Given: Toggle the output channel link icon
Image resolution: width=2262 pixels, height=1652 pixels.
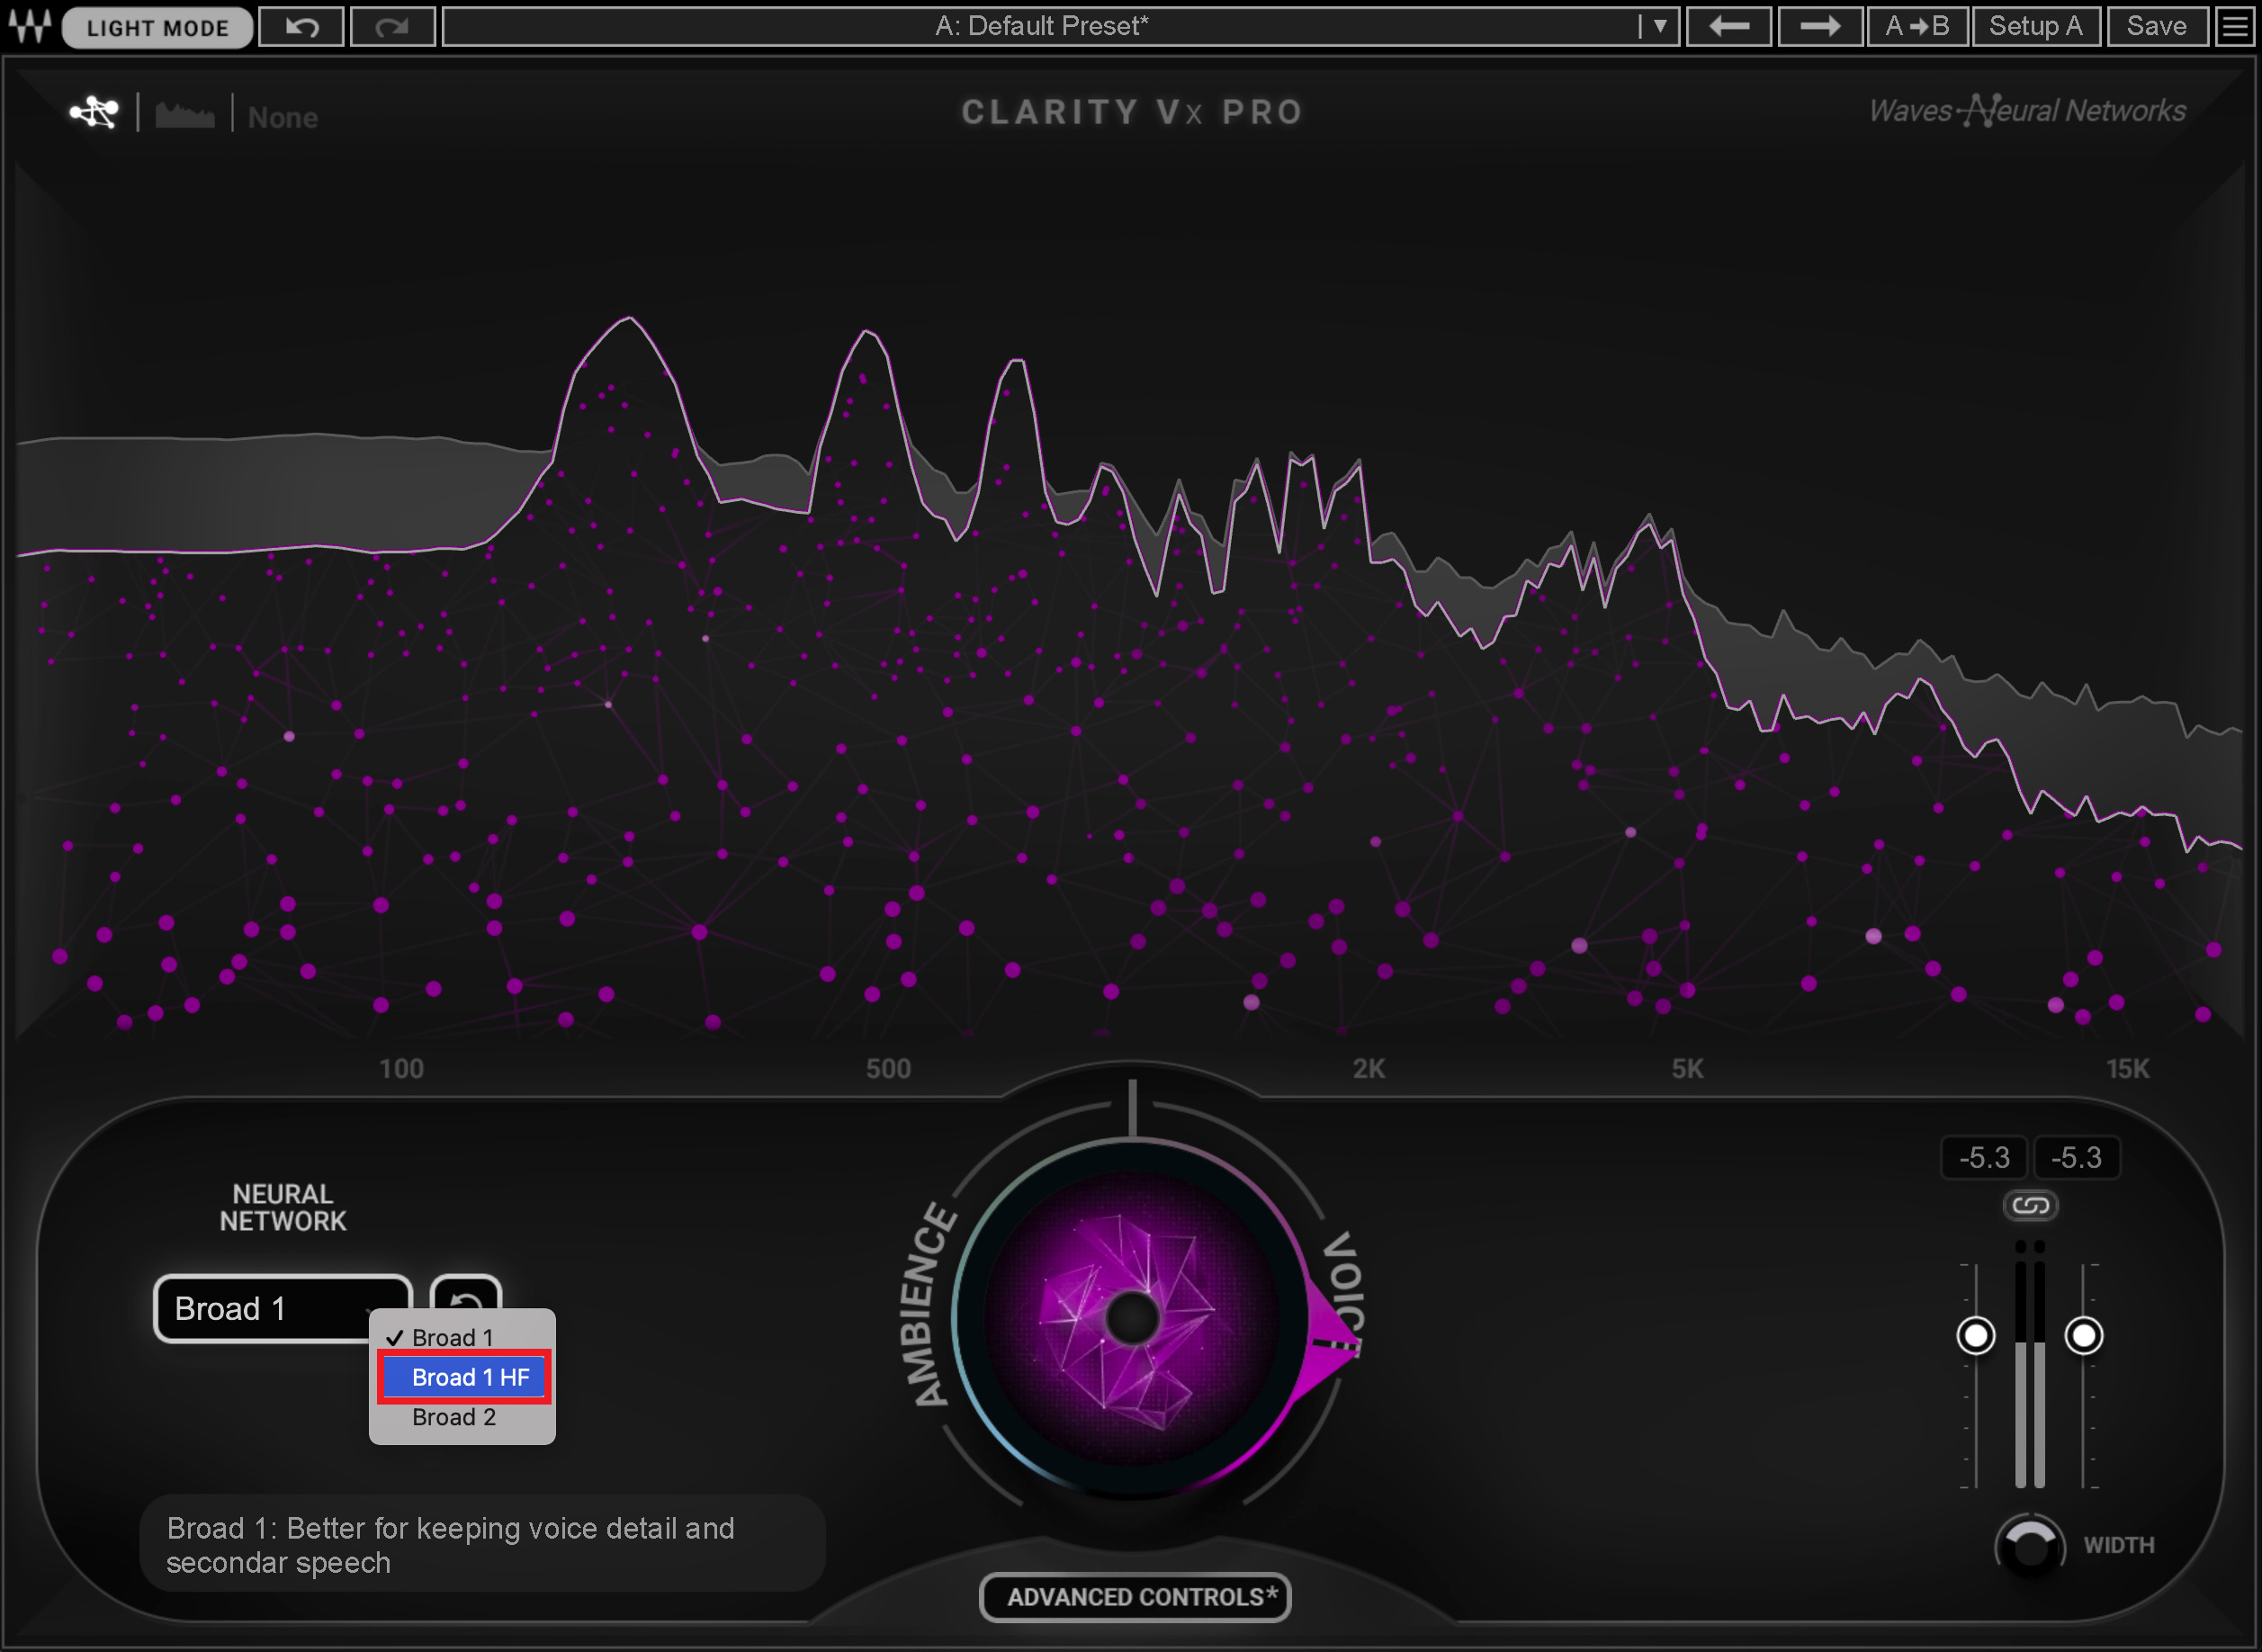Looking at the screenshot, I should click(x=2030, y=1205).
